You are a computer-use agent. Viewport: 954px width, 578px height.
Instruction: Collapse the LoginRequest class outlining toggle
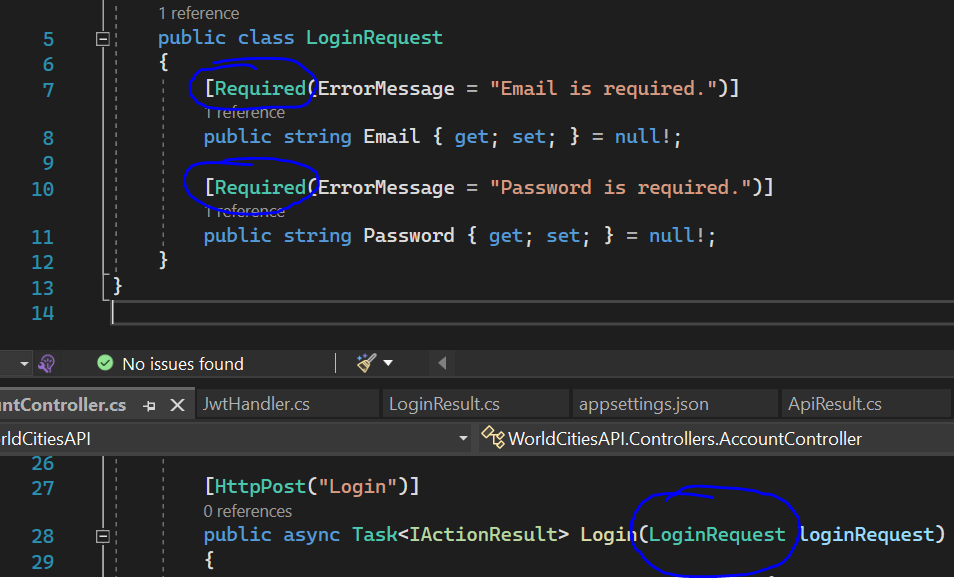tap(103, 39)
